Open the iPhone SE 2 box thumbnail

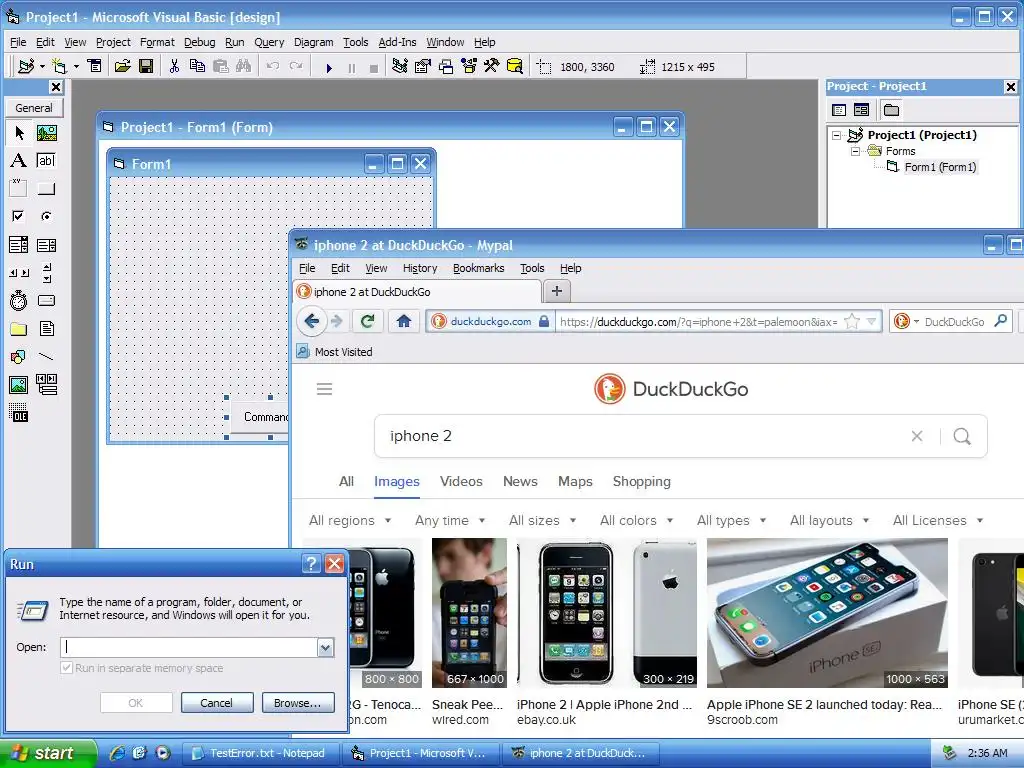tap(827, 613)
